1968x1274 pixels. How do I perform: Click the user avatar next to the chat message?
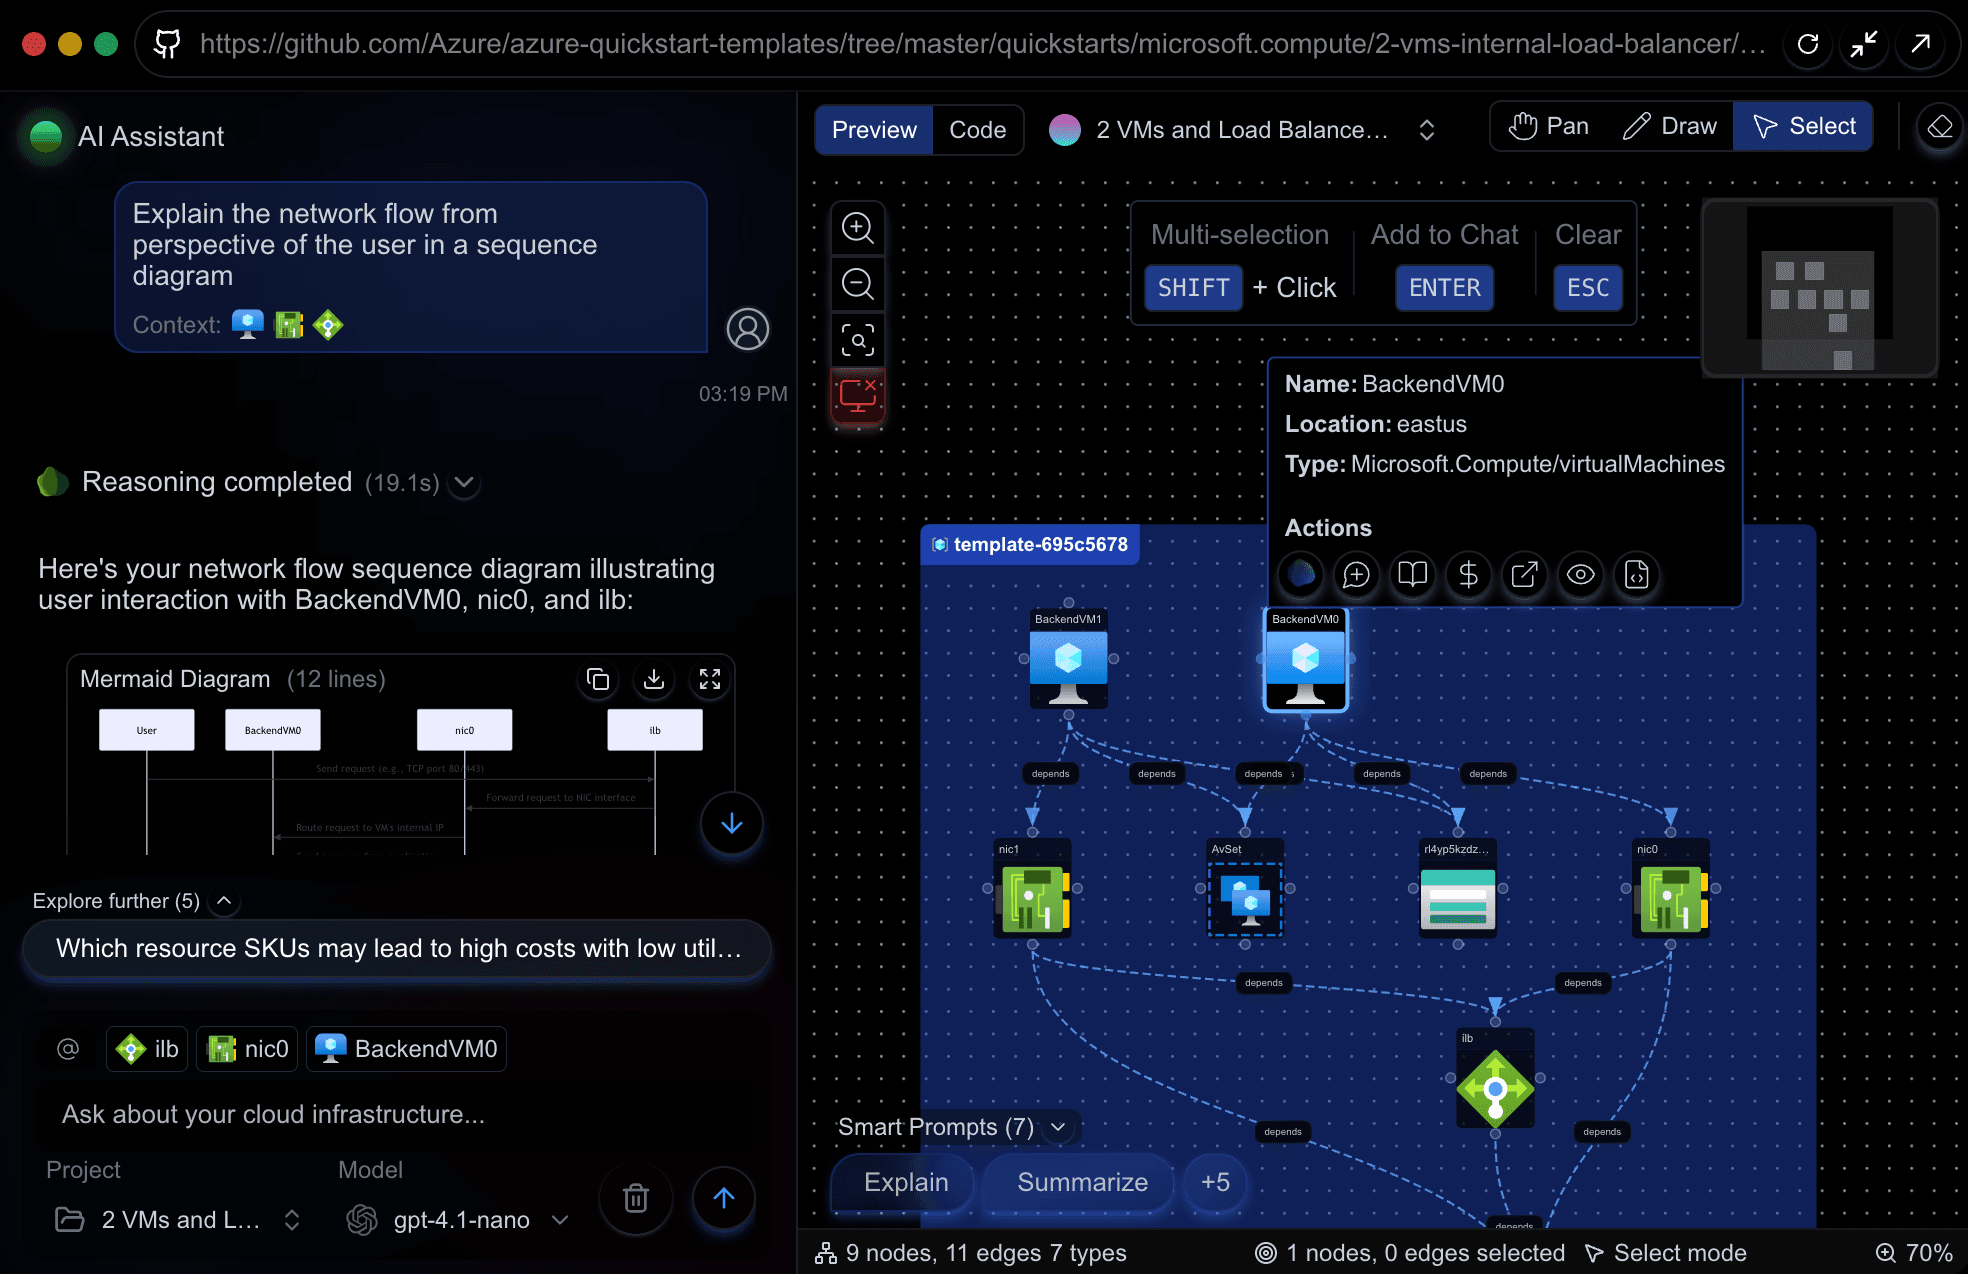click(748, 329)
